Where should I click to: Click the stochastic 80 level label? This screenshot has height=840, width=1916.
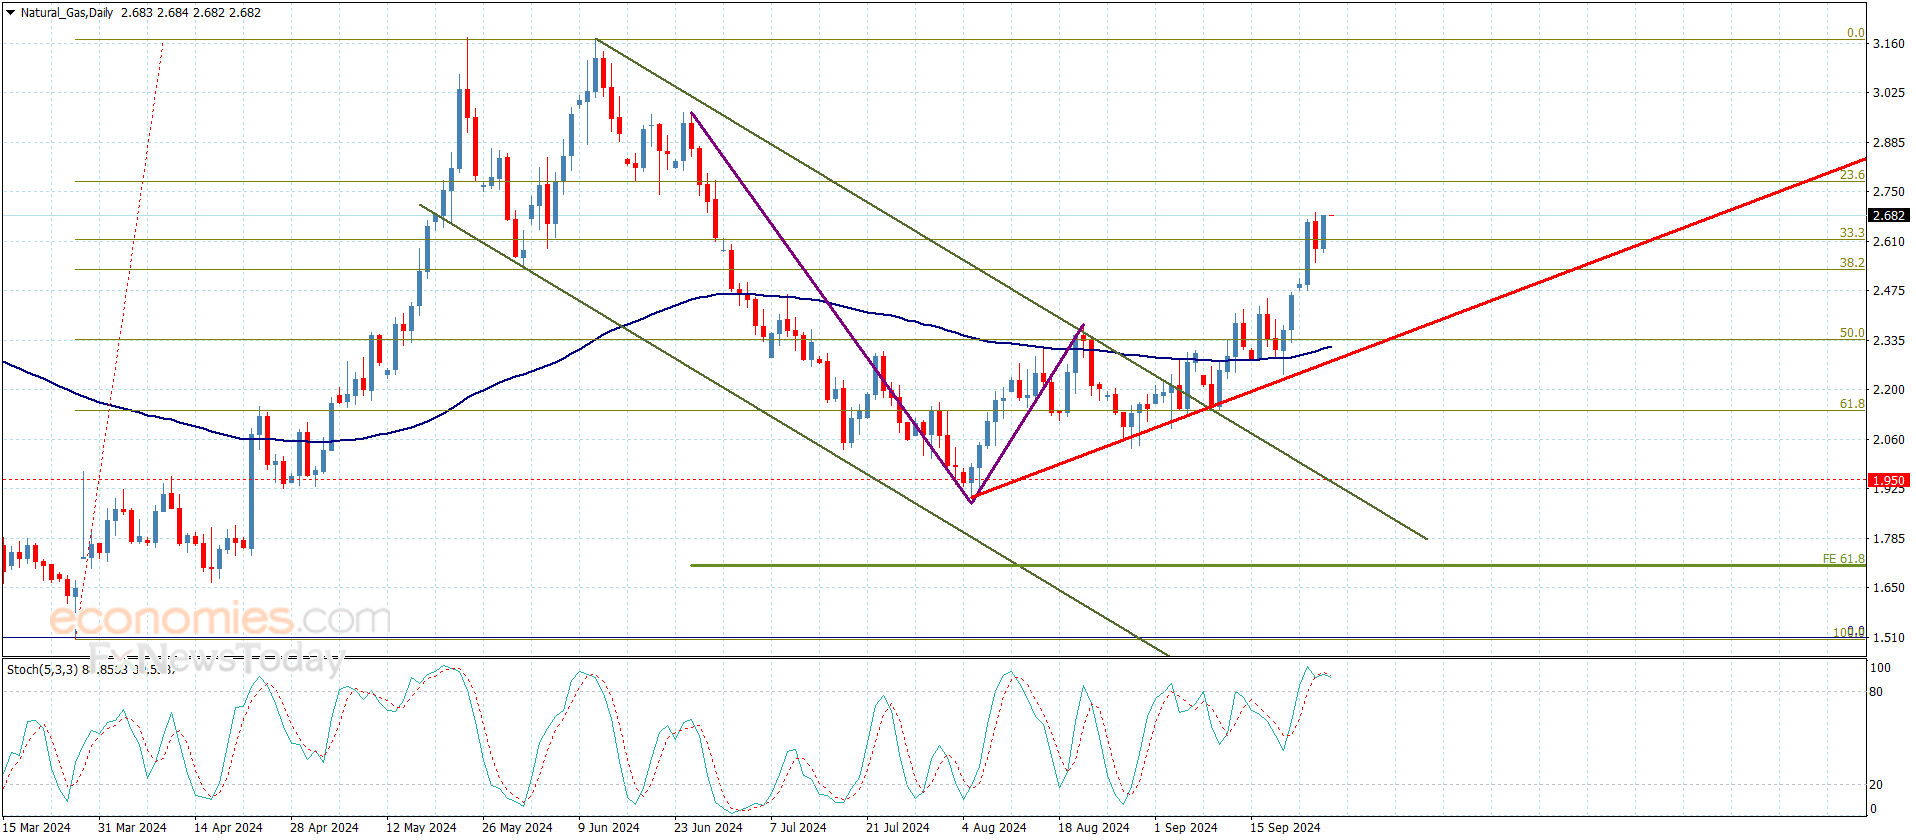point(1876,692)
